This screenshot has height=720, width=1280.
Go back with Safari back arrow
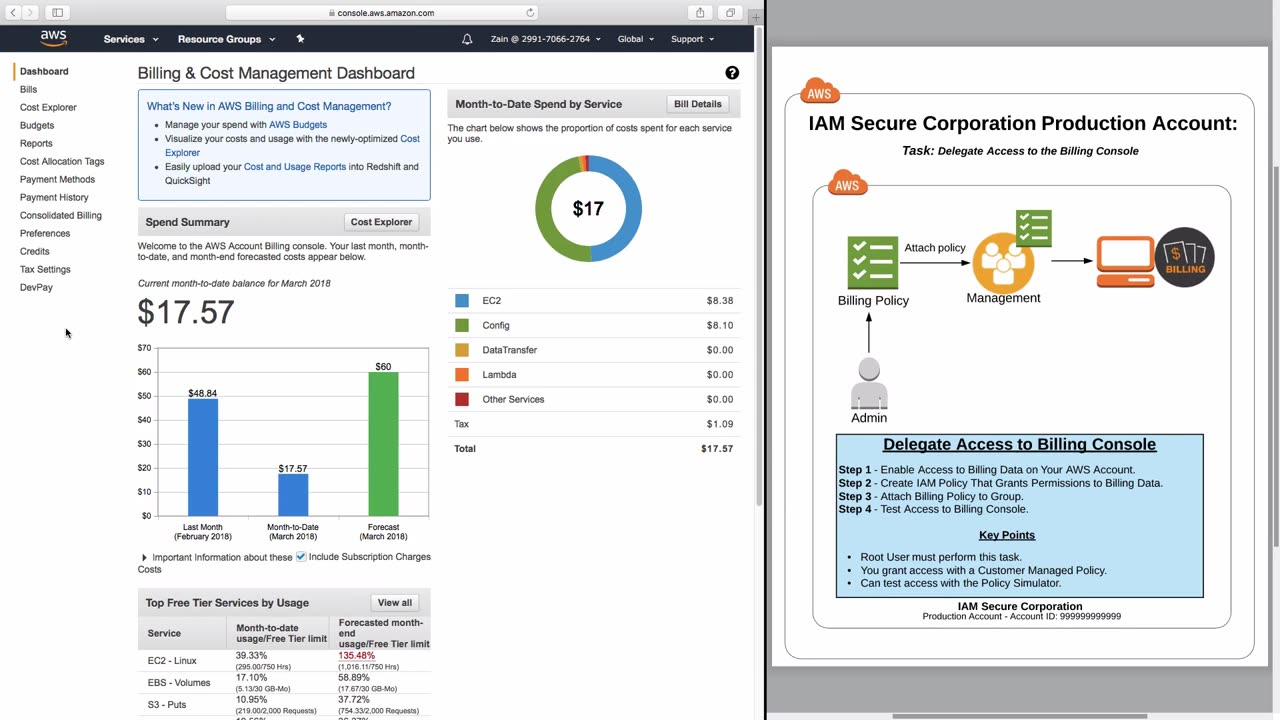tap(13, 12)
